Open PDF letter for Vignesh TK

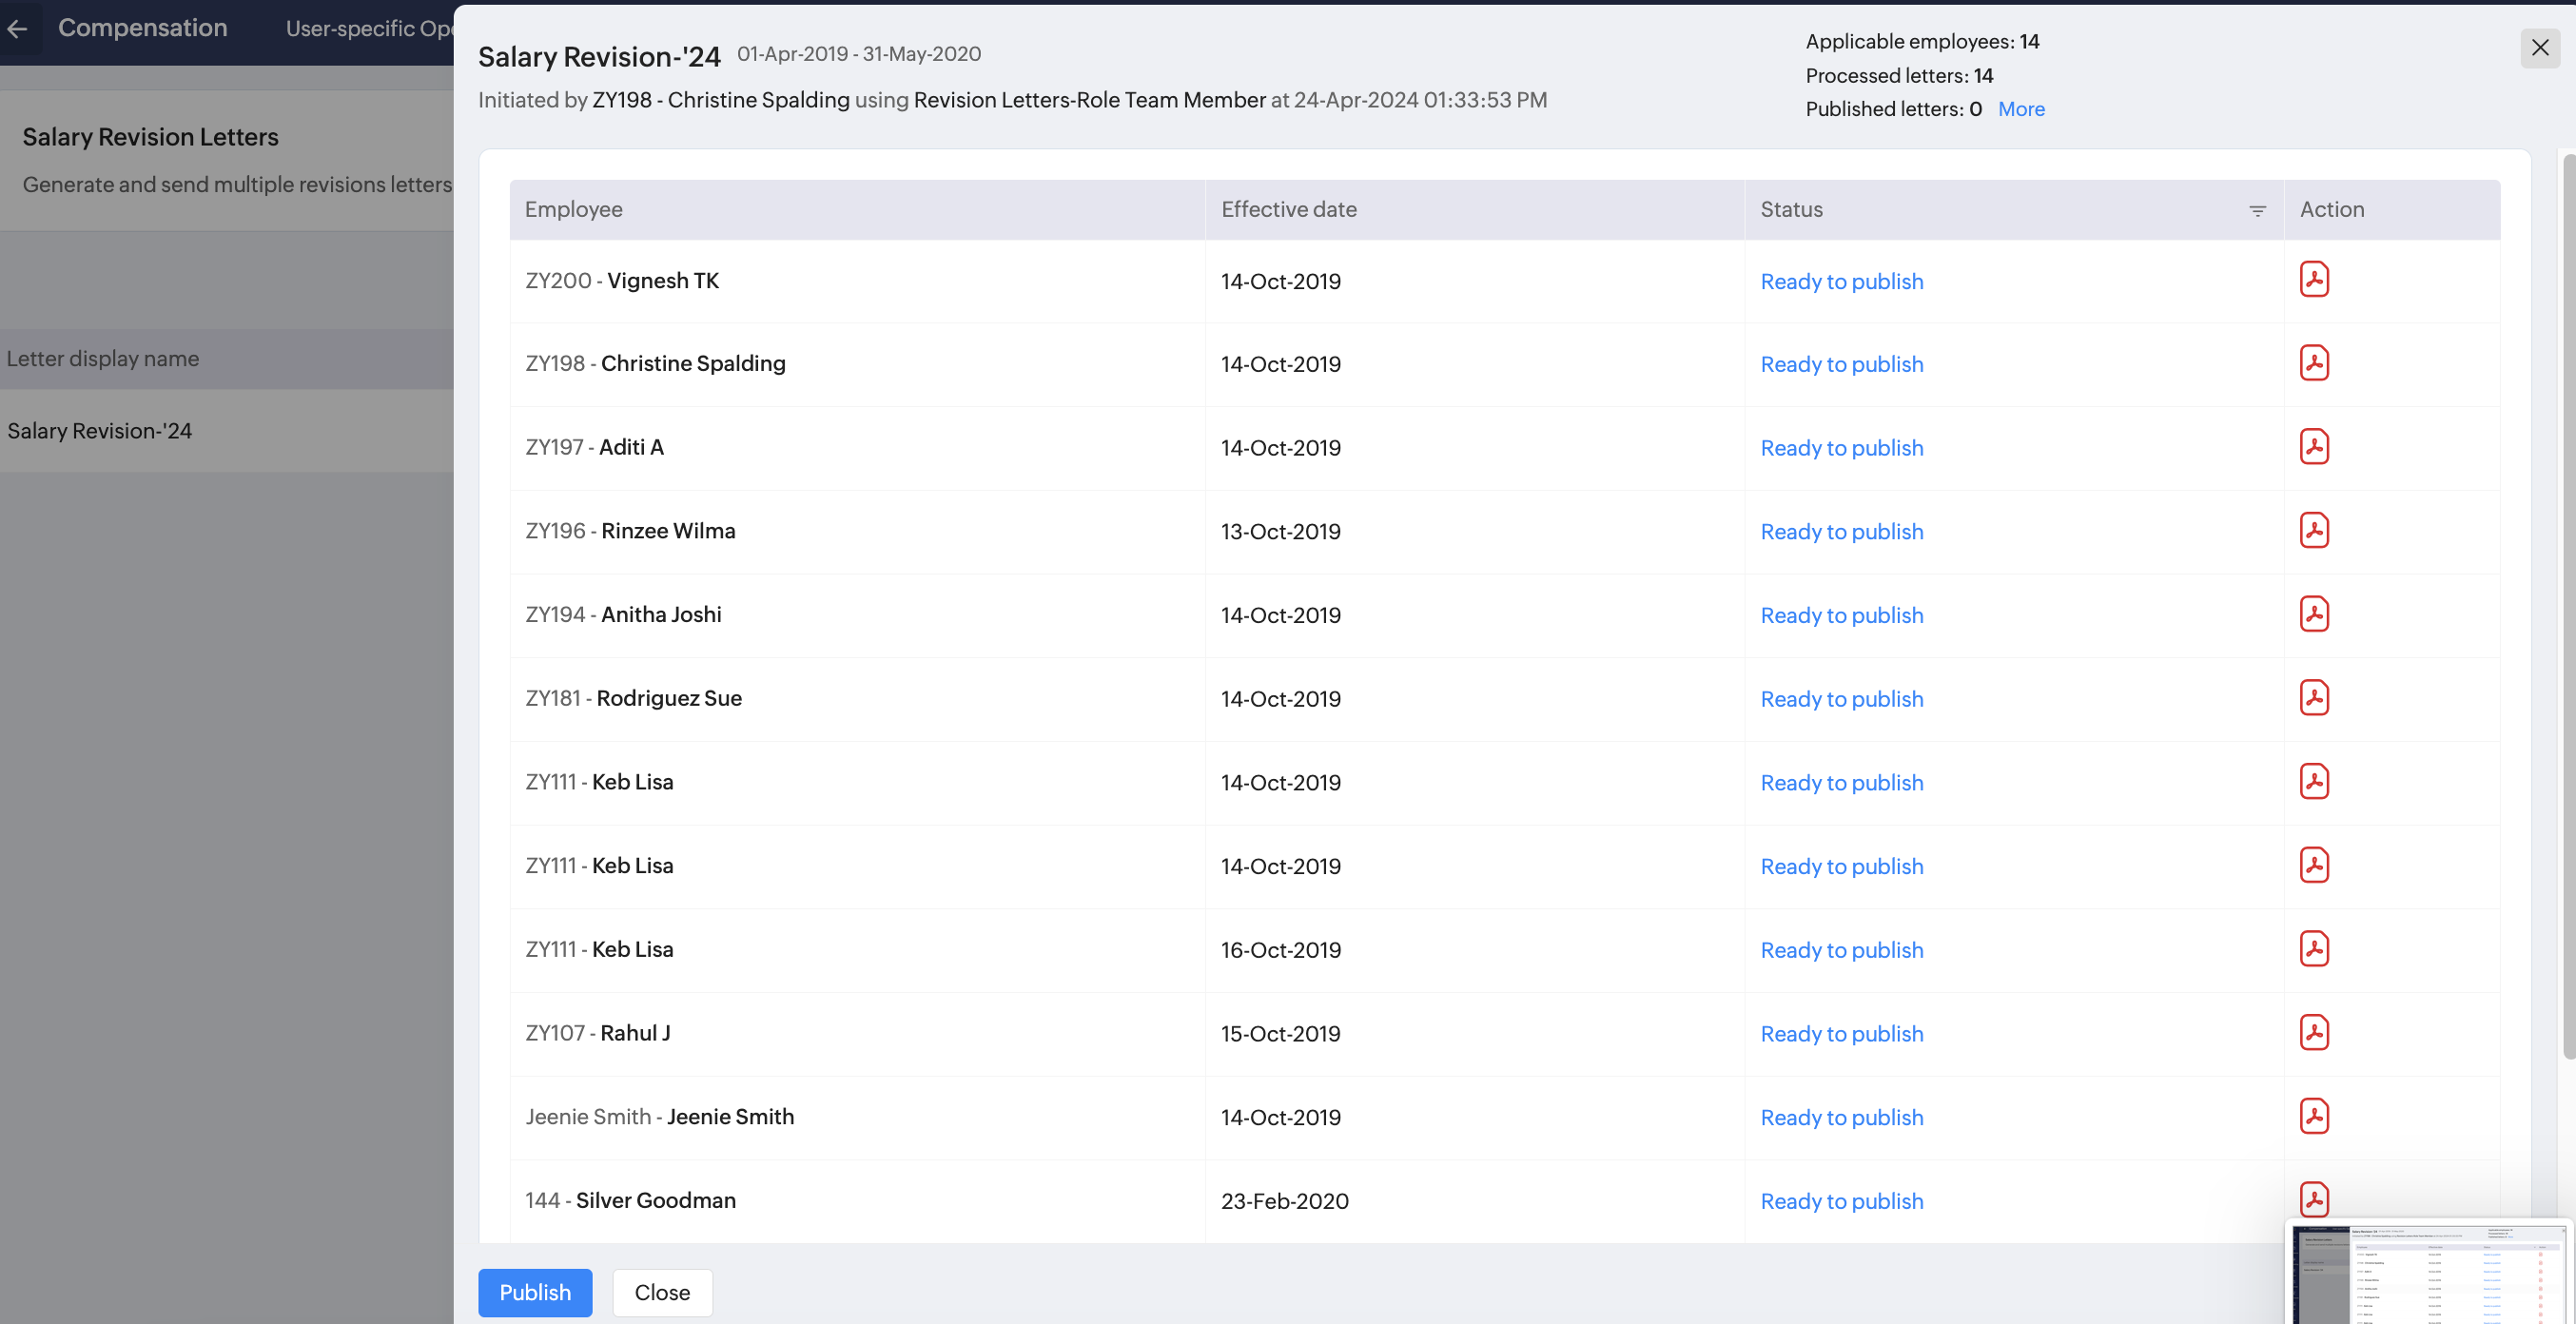pos(2313,280)
